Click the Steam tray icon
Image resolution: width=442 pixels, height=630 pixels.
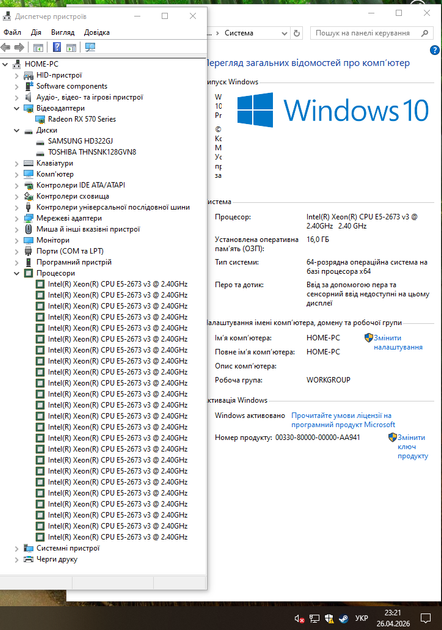click(344, 618)
